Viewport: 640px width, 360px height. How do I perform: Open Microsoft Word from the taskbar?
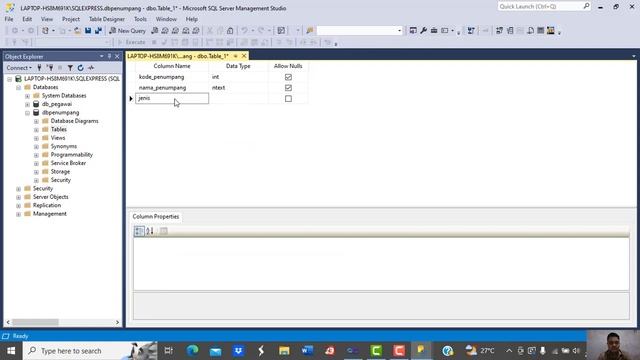307,351
